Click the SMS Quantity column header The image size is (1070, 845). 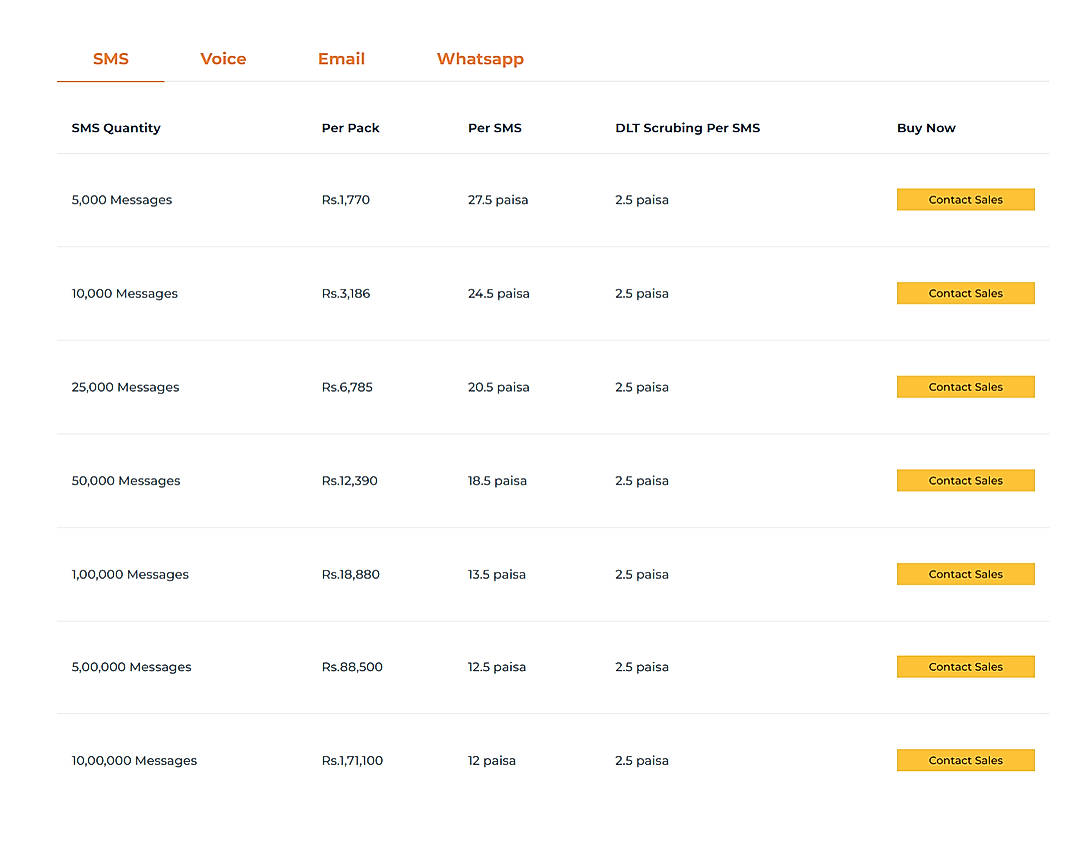(x=116, y=128)
